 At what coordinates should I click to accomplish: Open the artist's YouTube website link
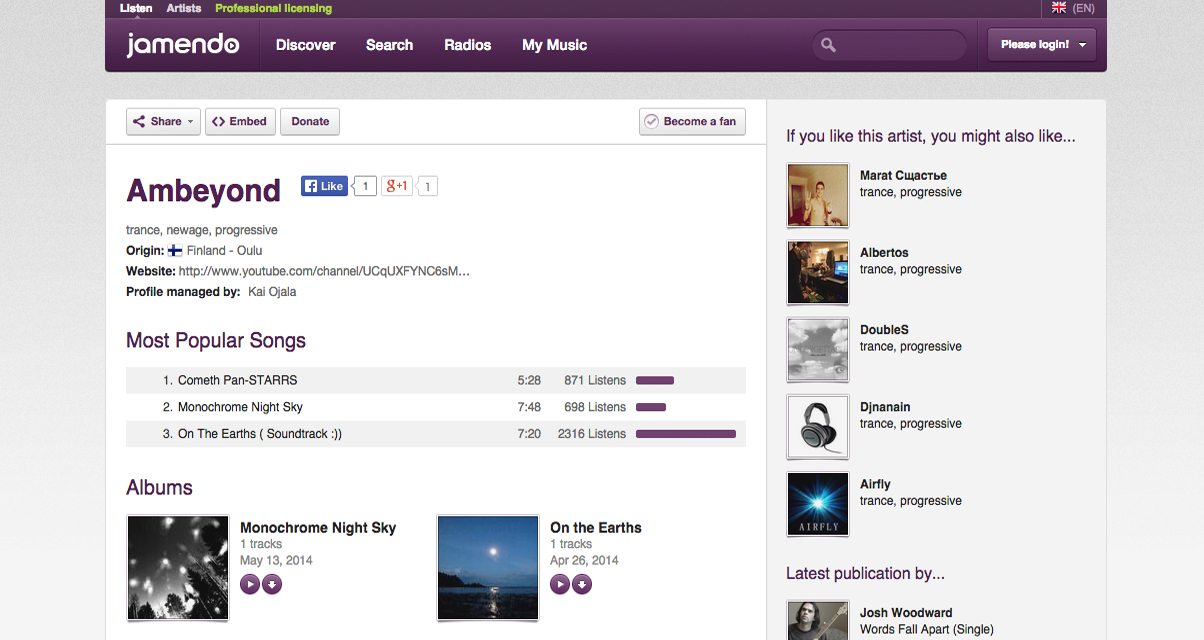tap(324, 271)
